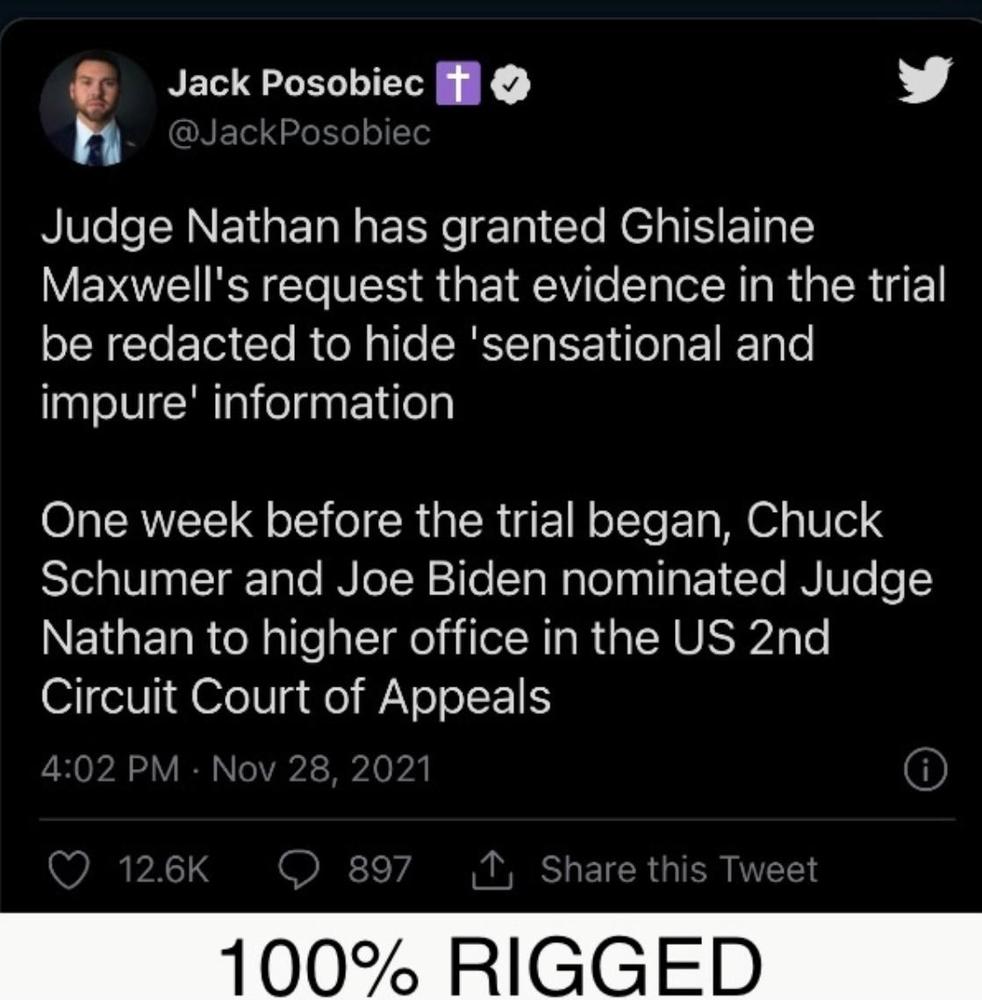Click the Nov 28, 2021 date

(322, 769)
